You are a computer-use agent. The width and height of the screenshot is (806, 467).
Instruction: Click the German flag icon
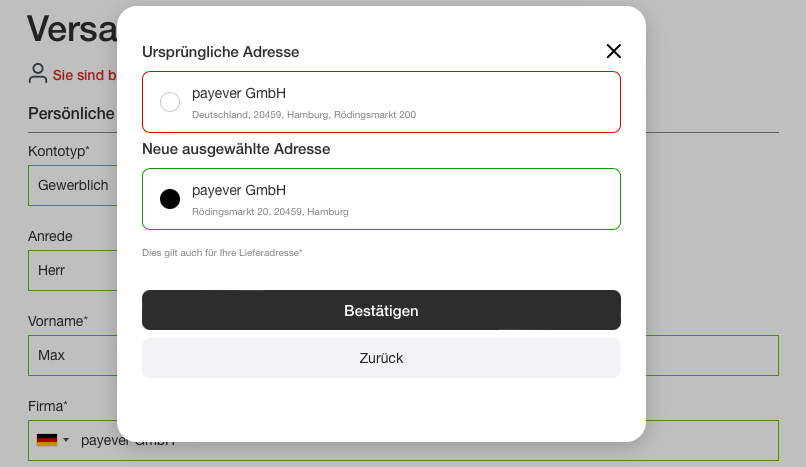pos(47,440)
